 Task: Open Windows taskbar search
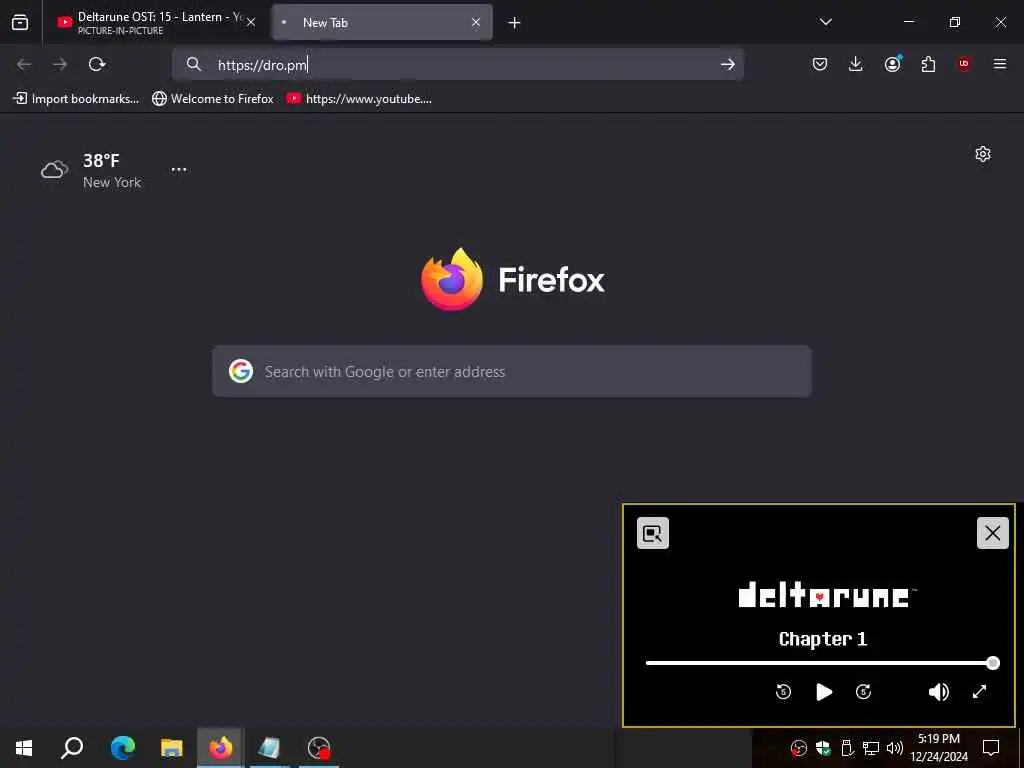(72, 748)
